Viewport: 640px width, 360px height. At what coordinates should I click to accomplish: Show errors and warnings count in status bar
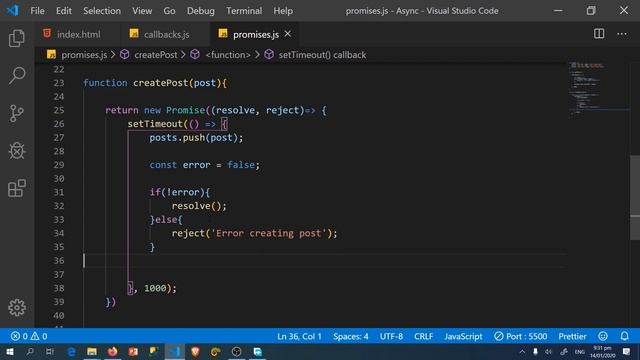(29, 336)
